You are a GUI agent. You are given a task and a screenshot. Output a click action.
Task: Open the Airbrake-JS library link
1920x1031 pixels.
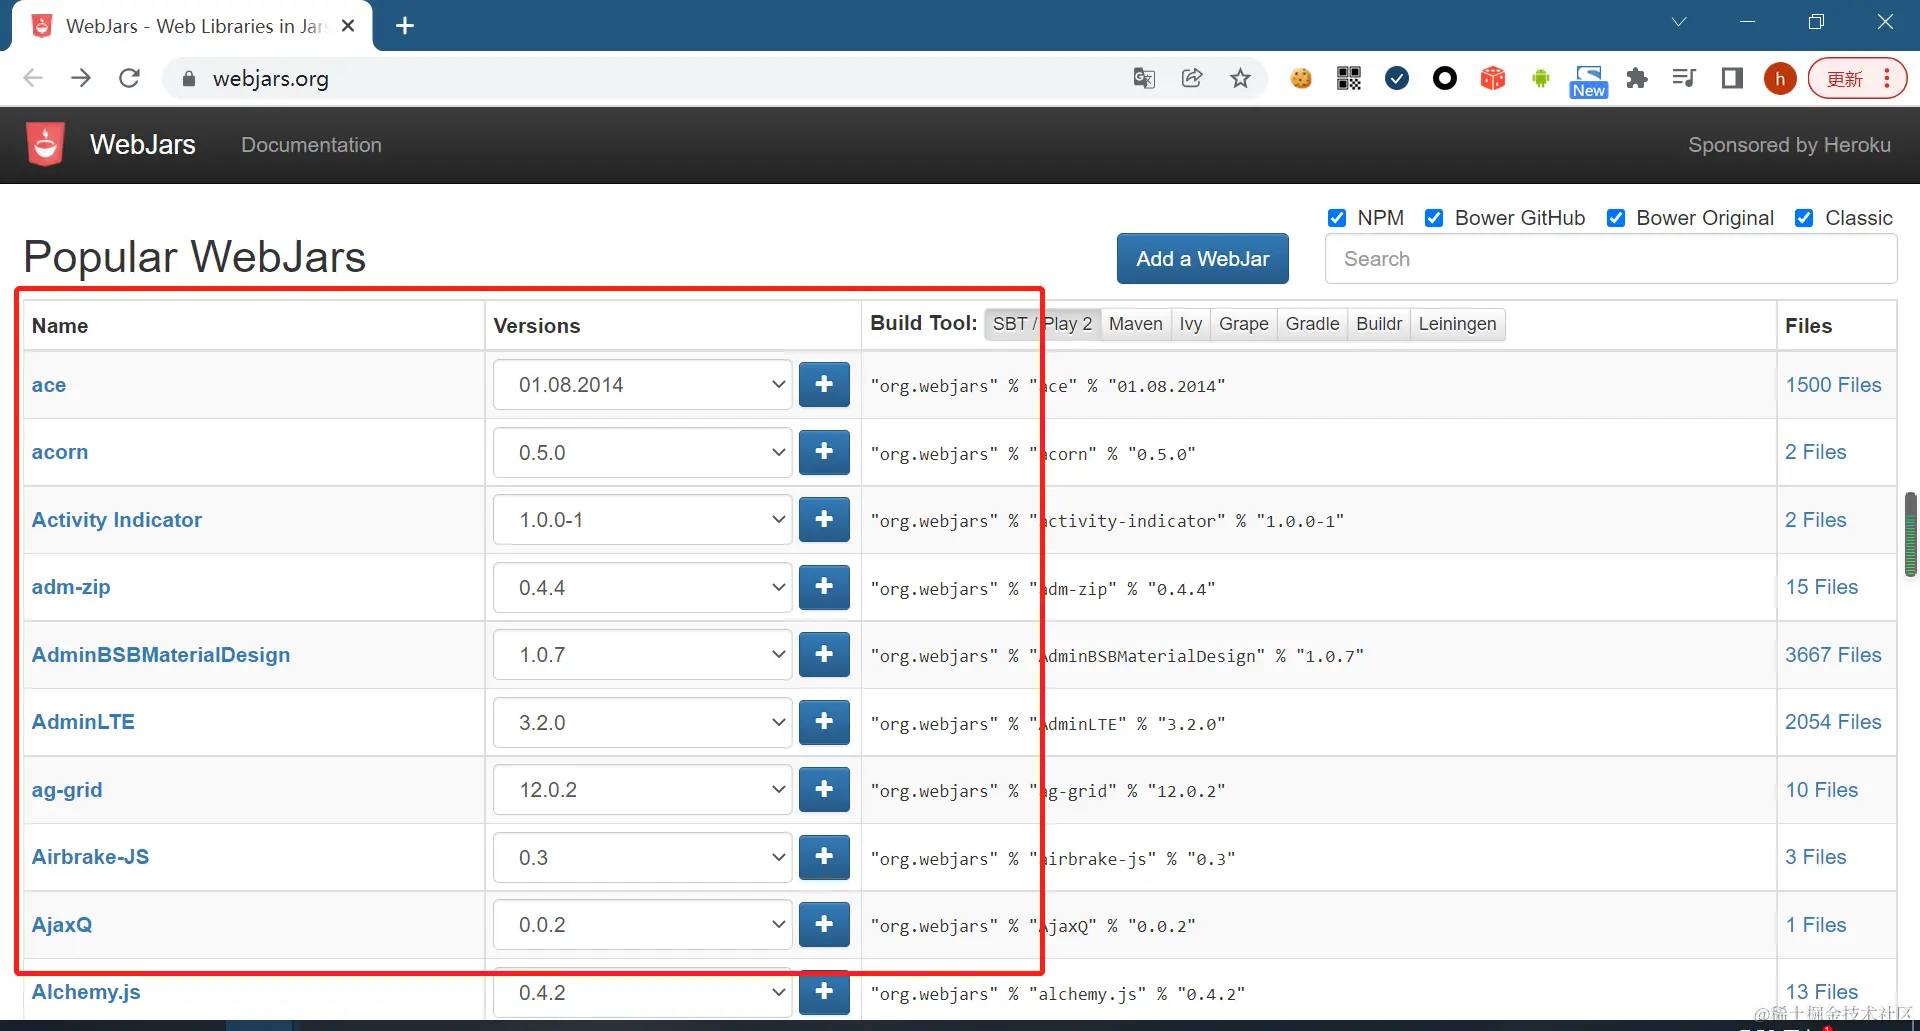tap(90, 857)
